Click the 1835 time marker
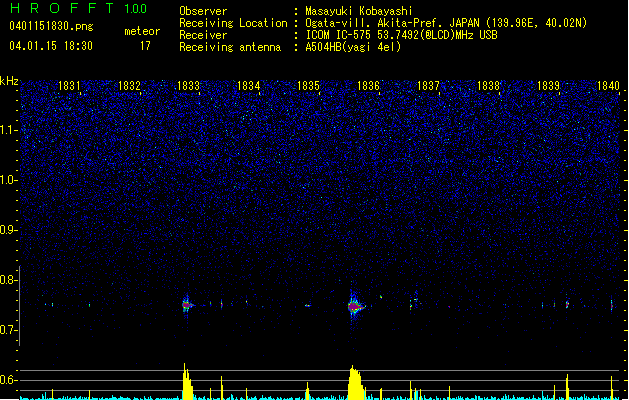The width and height of the screenshot is (629, 400). click(308, 86)
